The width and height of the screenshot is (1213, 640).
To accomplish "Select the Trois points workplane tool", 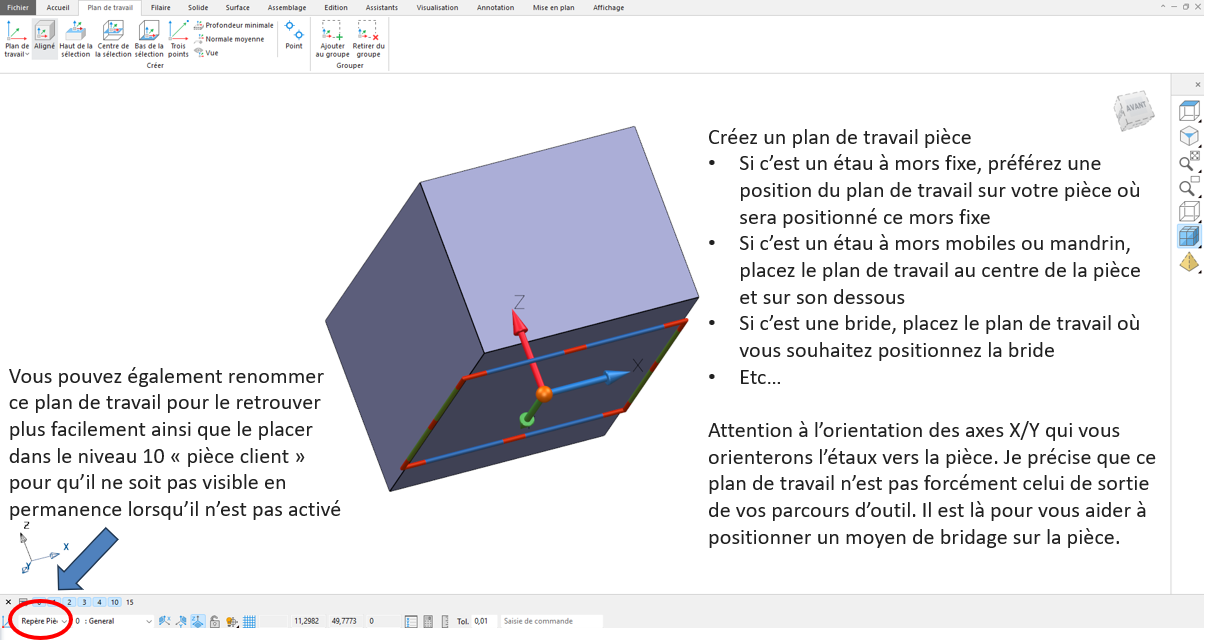I will point(178,39).
